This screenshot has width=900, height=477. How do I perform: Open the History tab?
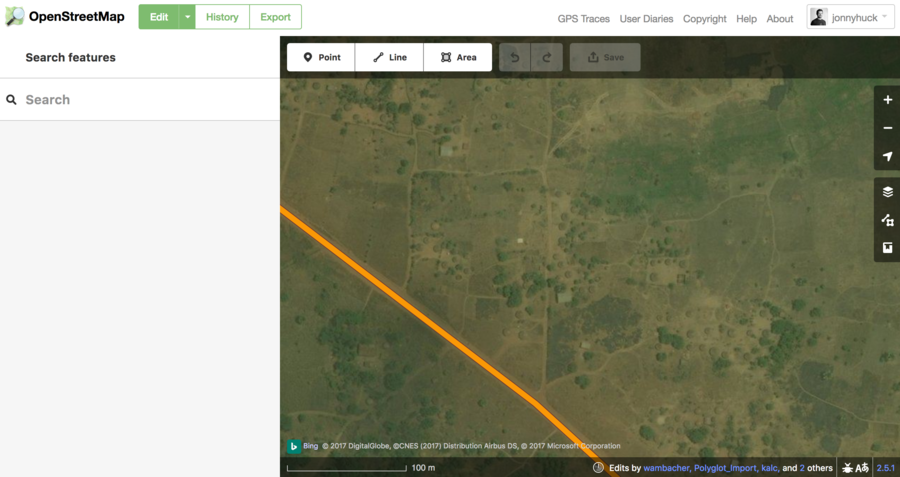(x=222, y=17)
